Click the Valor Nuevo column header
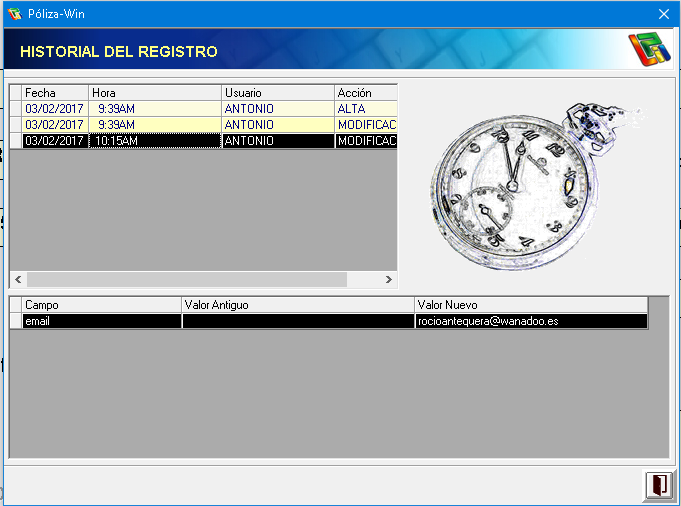 (531, 305)
